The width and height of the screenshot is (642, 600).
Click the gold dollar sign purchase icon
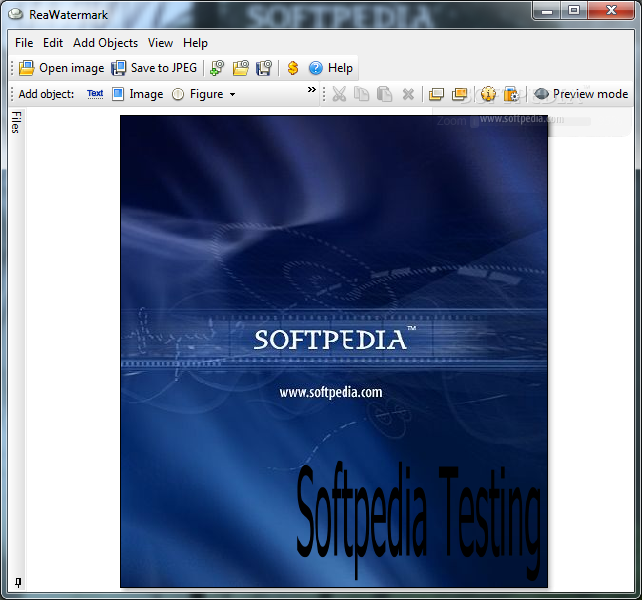point(293,68)
